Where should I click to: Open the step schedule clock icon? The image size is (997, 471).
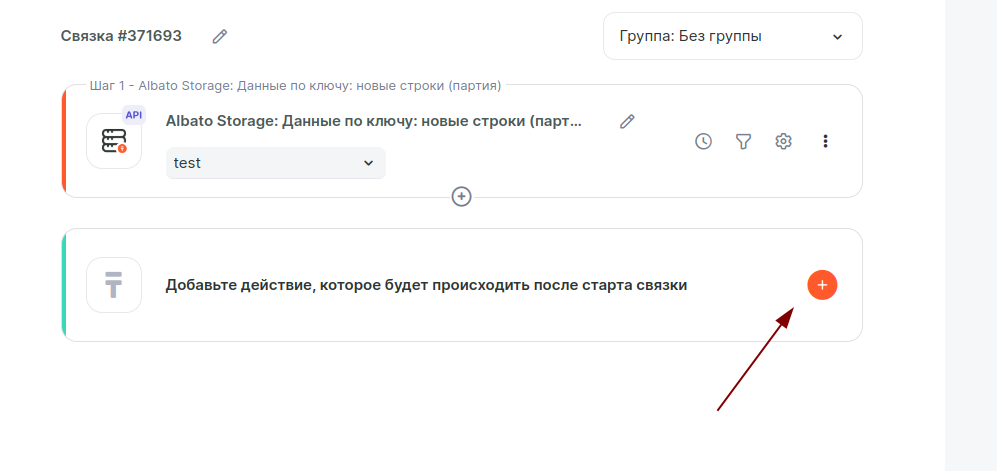tap(704, 141)
